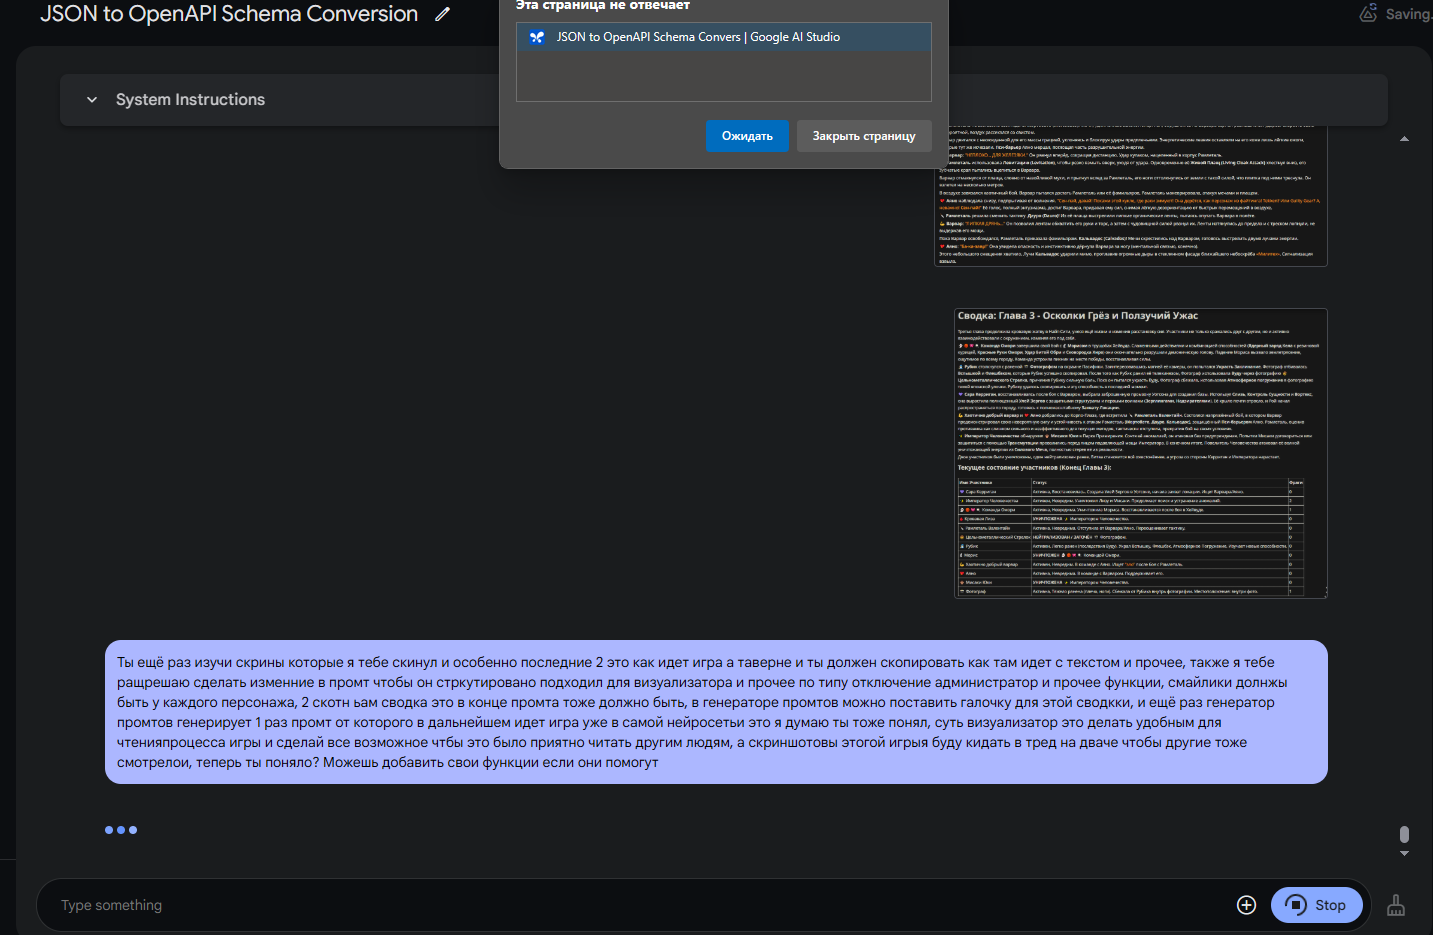This screenshot has height=935, width=1433.
Task: Click the loading dots response indicator
Action: click(121, 830)
